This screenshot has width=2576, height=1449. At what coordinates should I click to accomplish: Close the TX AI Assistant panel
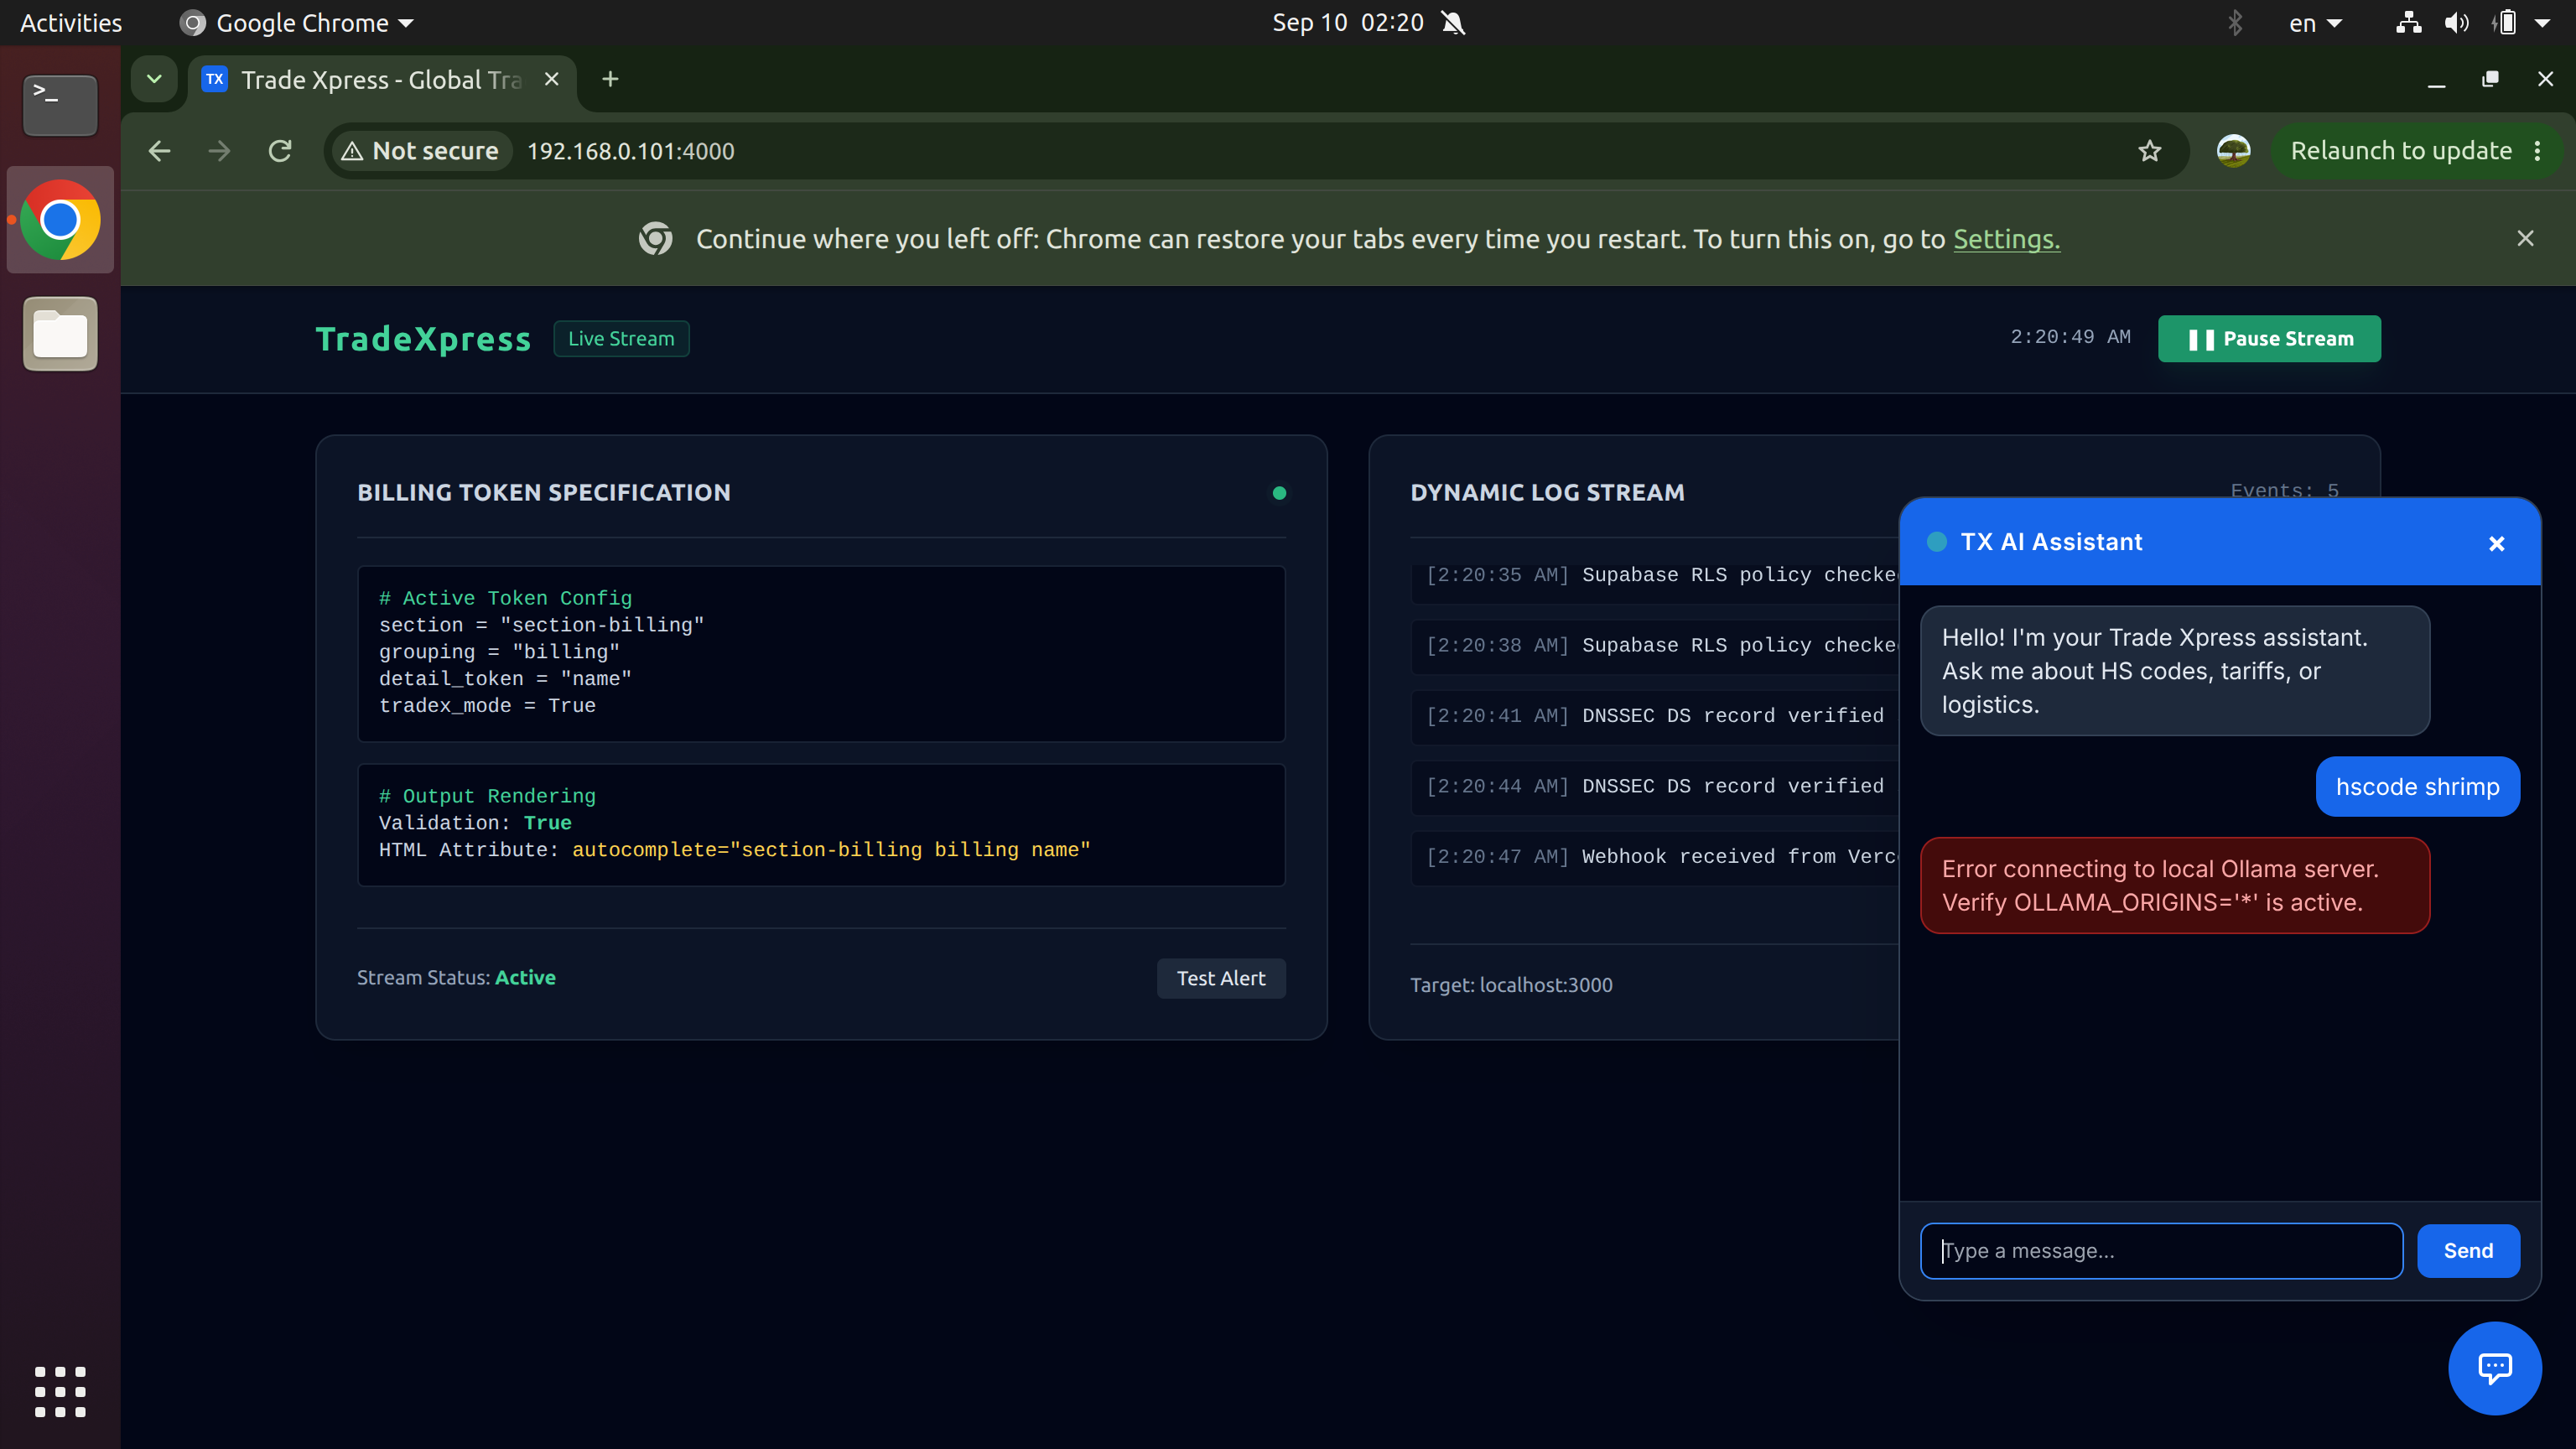click(2496, 543)
